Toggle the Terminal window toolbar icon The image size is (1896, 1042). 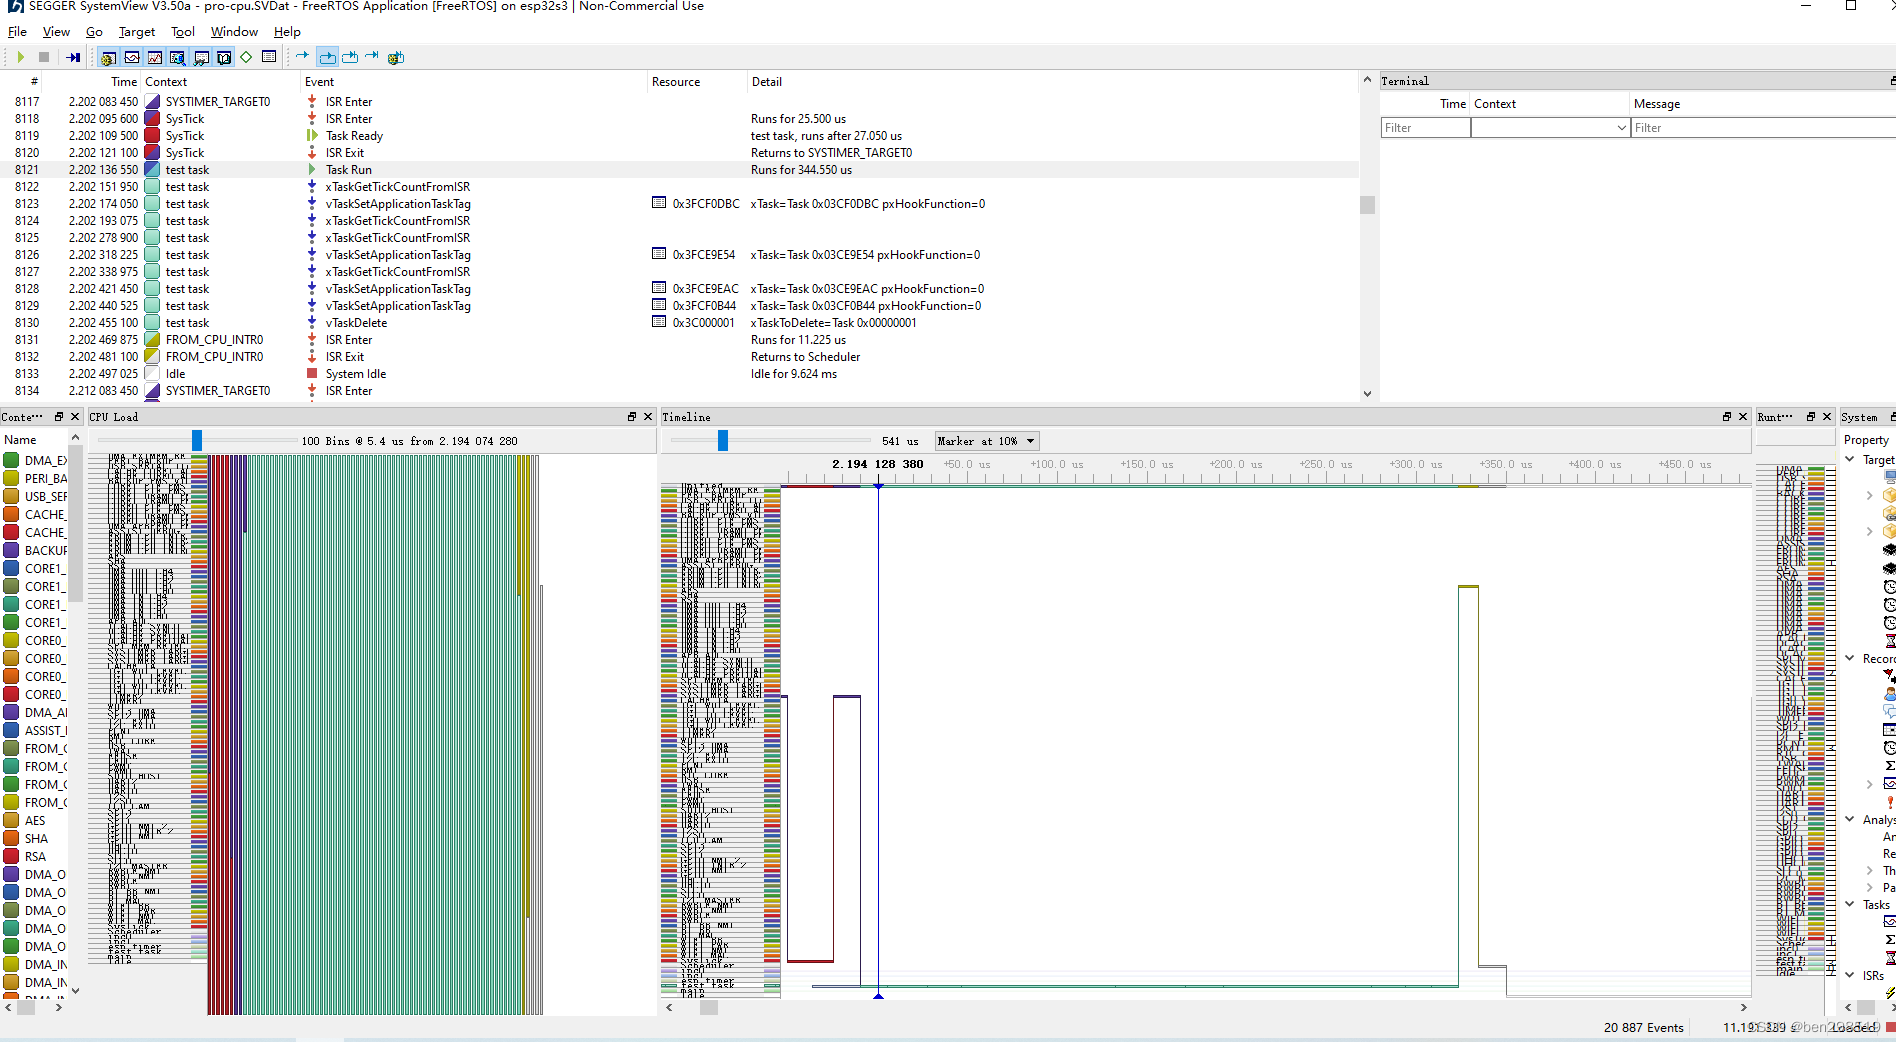(x=201, y=57)
